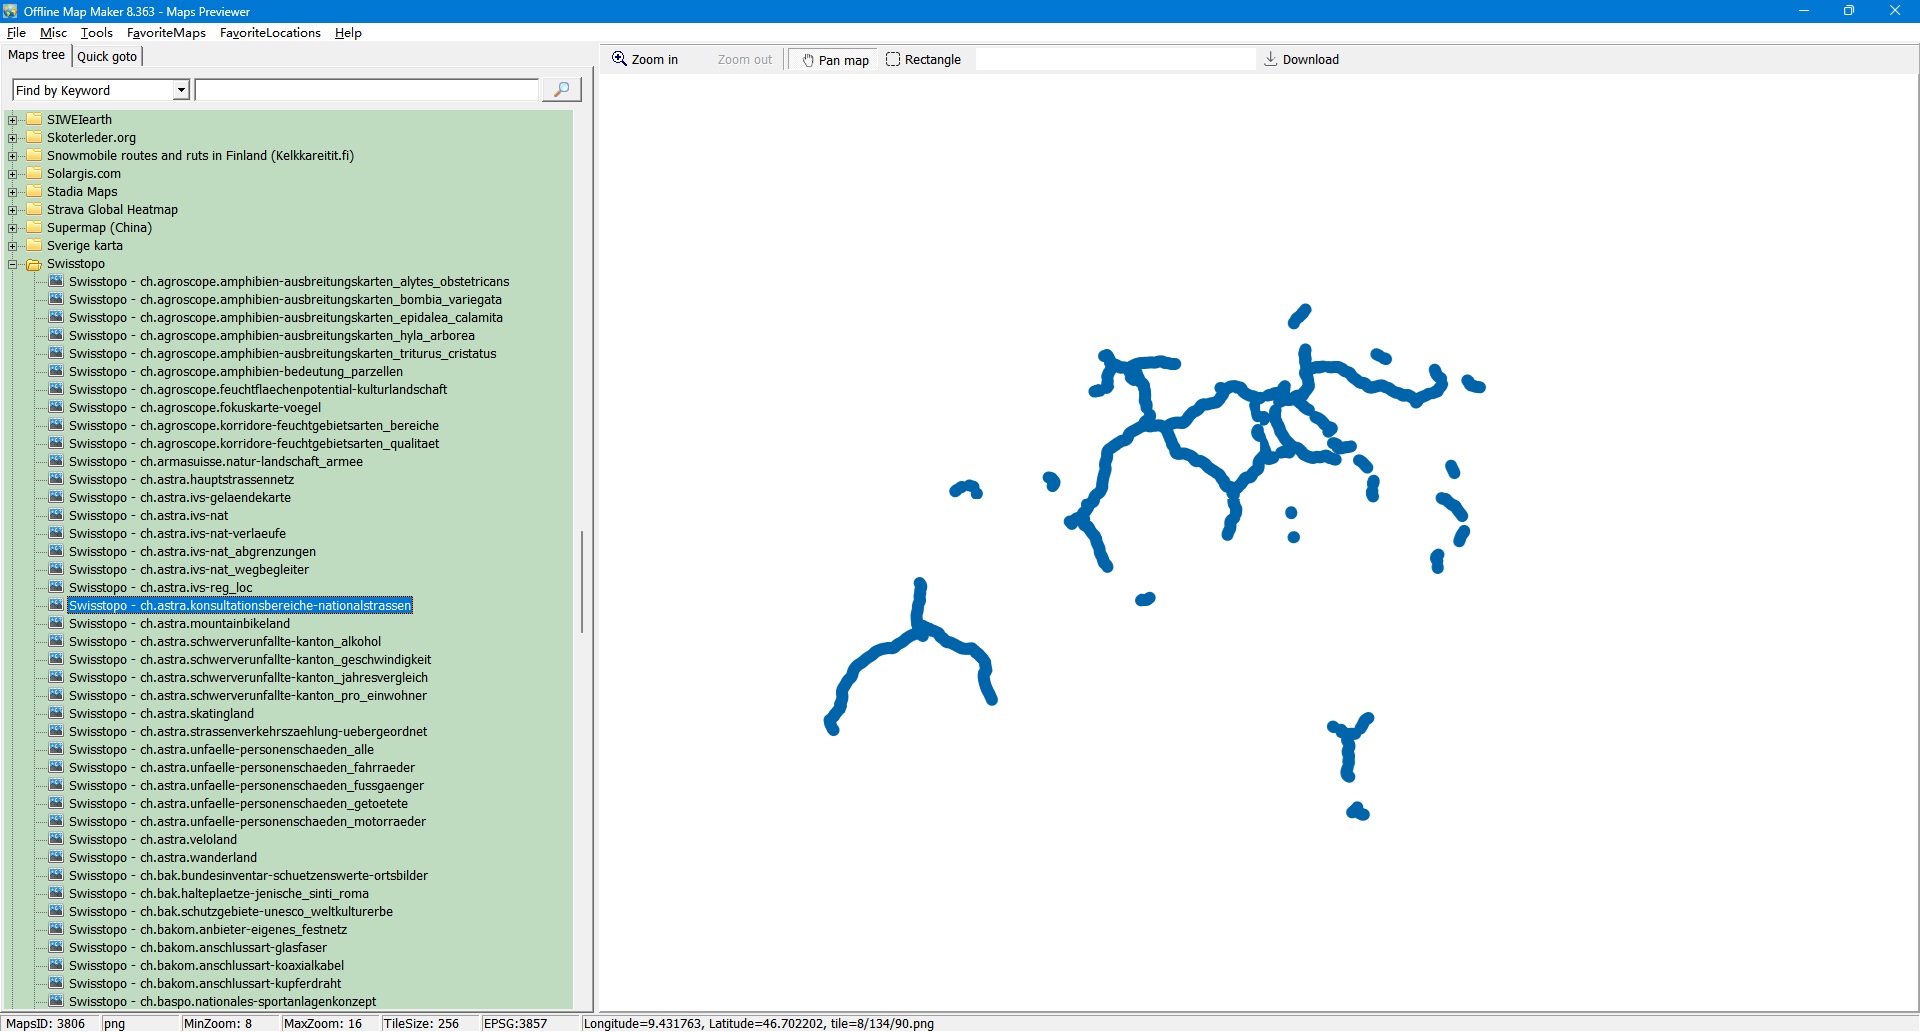Click the keyword search text field

pos(366,91)
